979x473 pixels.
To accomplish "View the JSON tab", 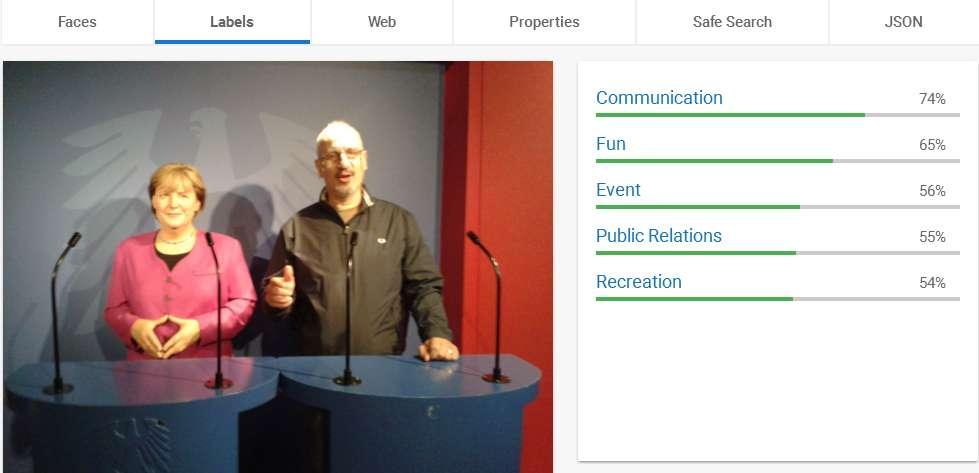I will (903, 22).
